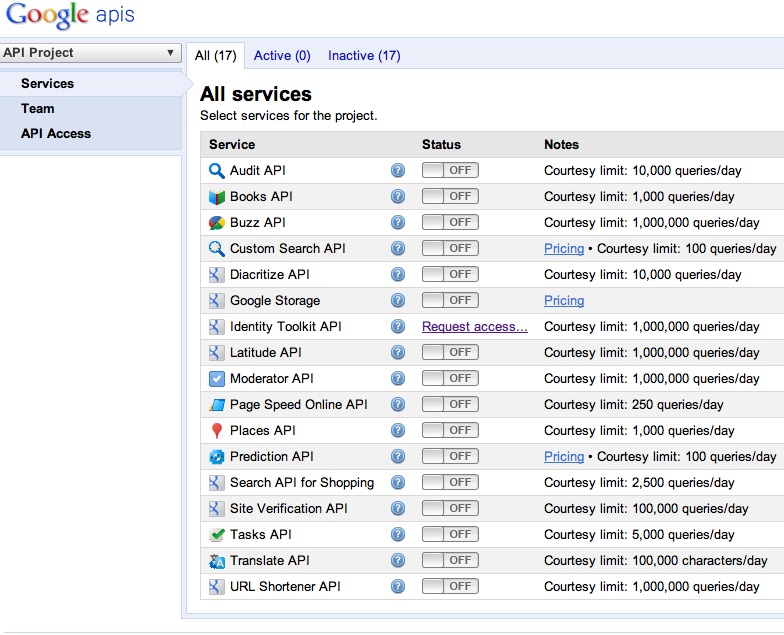The height and width of the screenshot is (635, 784).
Task: Click the Moderator API service name
Action: [x=272, y=378]
